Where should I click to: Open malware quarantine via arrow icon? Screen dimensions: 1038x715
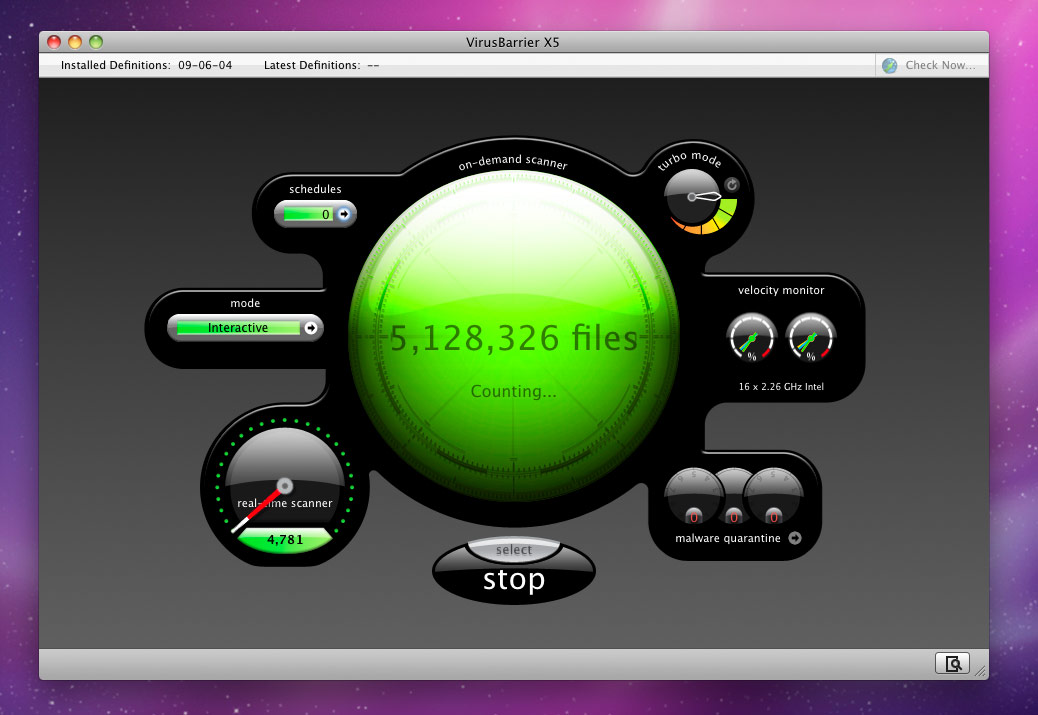coord(795,538)
